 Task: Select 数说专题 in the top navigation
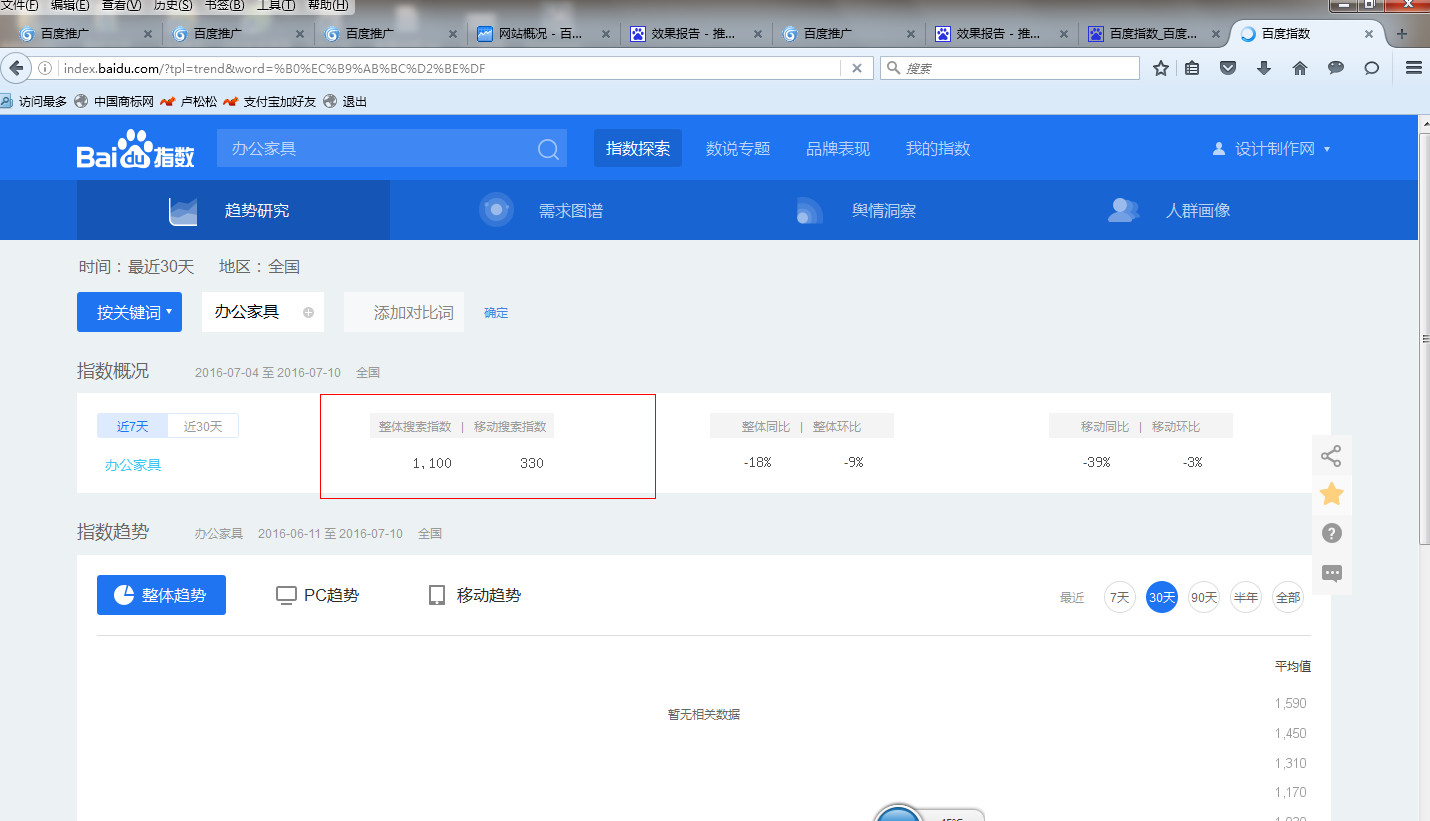737,147
